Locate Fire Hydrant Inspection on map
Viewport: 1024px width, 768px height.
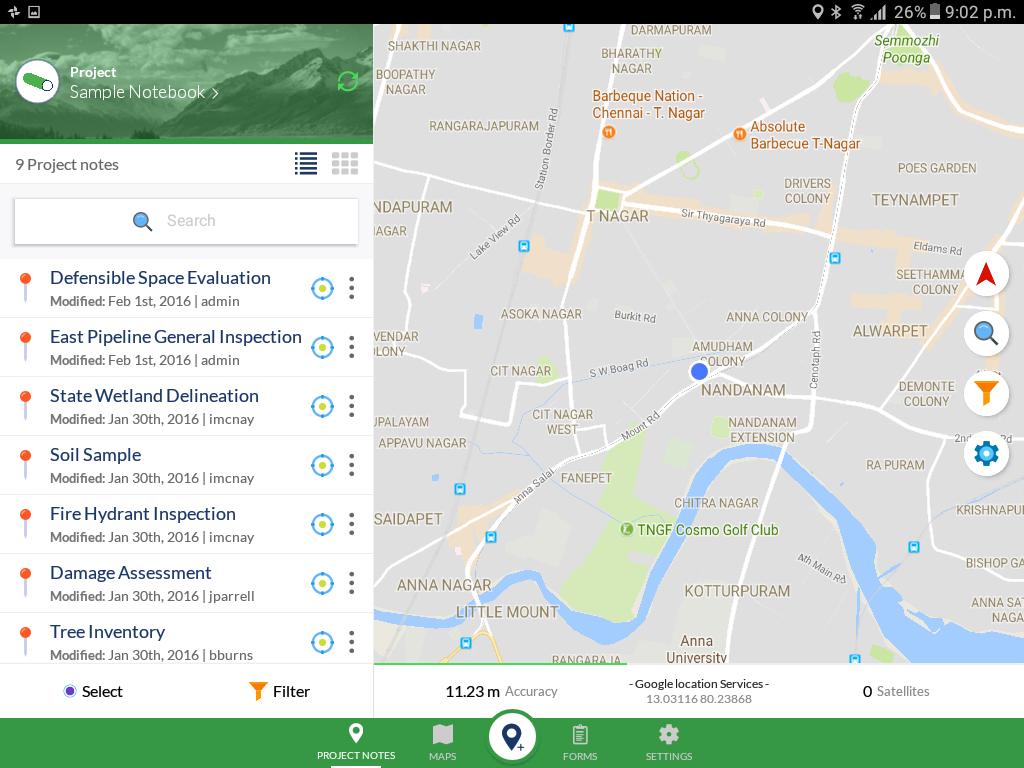pos(322,524)
